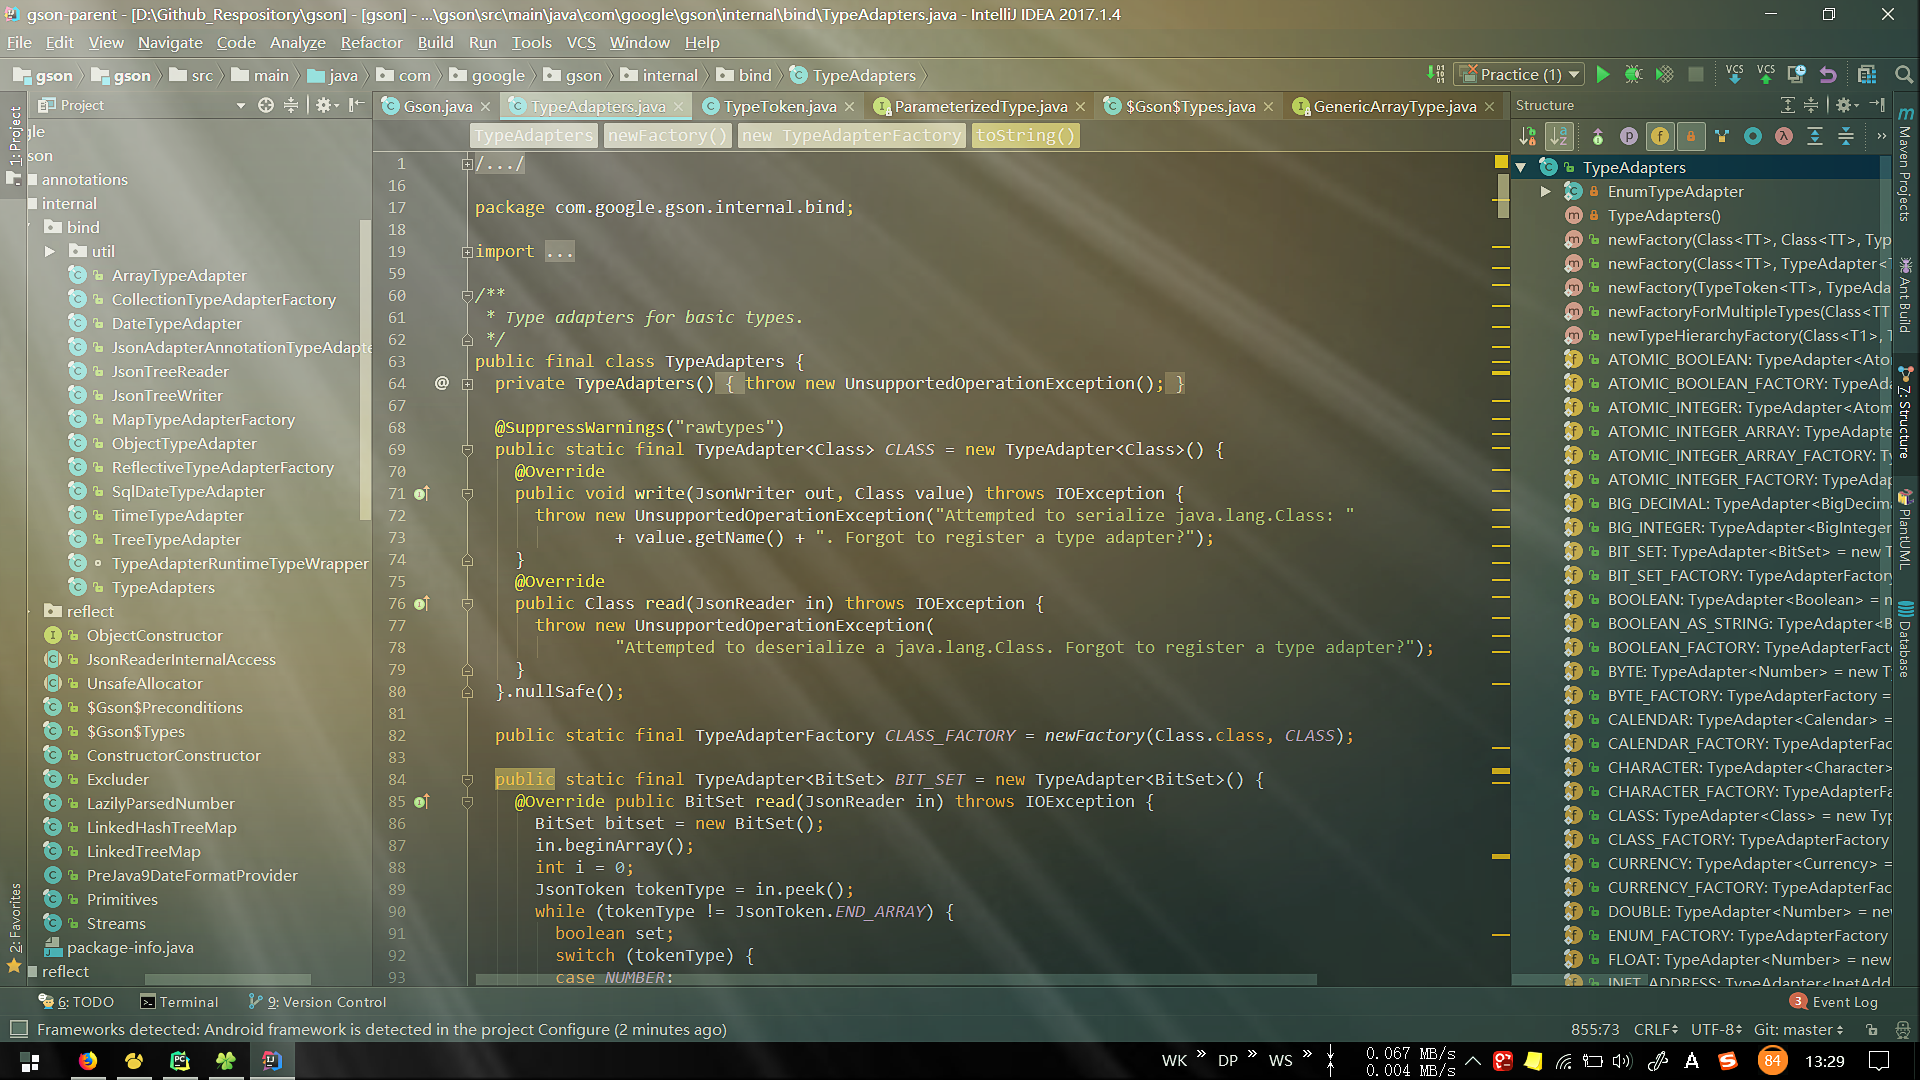1920x1080 pixels.
Task: Click VCS Commit changes icon
Action: pos(1765,74)
